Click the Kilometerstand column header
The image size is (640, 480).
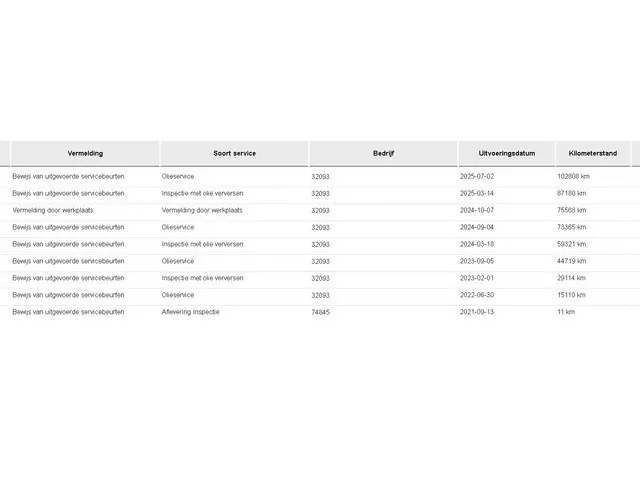[x=592, y=153]
